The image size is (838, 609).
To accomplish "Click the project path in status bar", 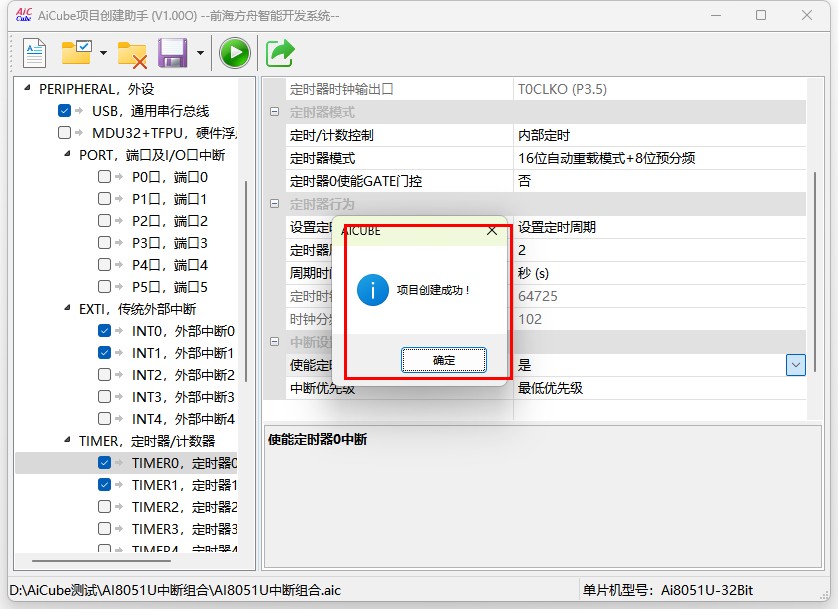I will [x=175, y=590].
